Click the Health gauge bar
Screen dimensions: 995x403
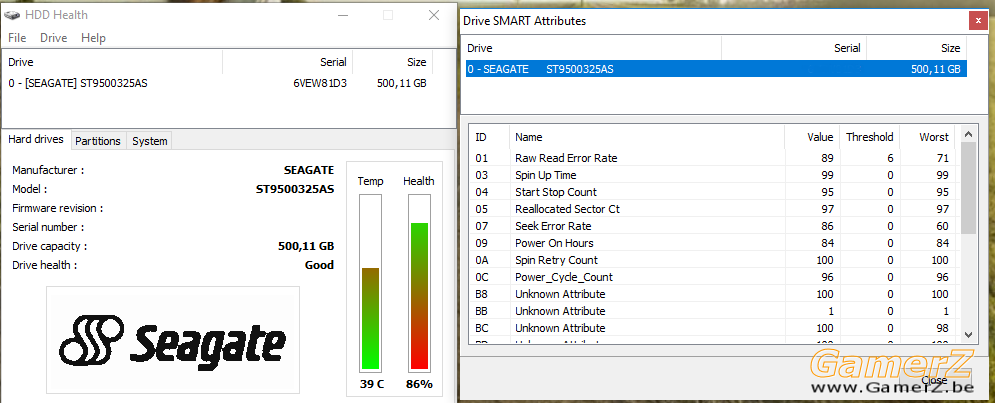click(419, 282)
